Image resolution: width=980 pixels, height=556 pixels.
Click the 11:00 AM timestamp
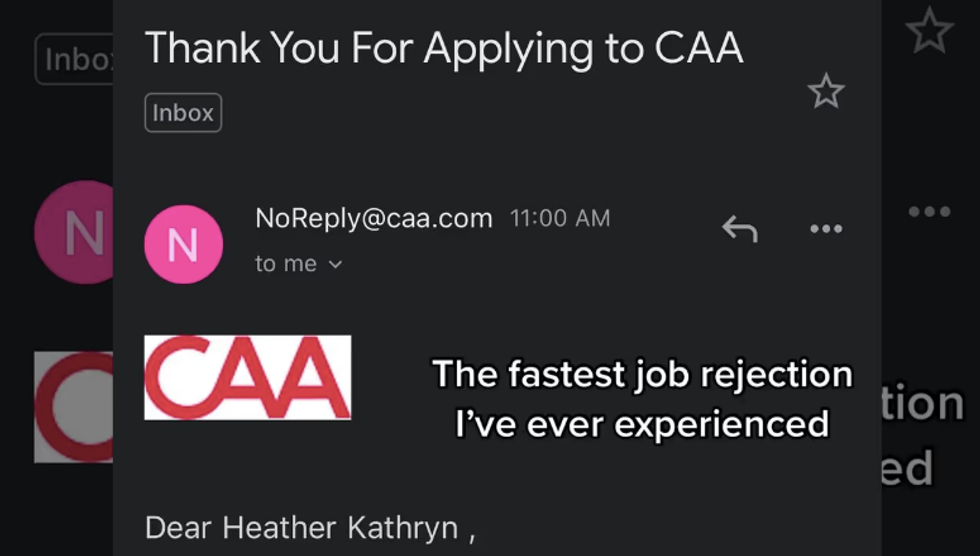pyautogui.click(x=560, y=218)
